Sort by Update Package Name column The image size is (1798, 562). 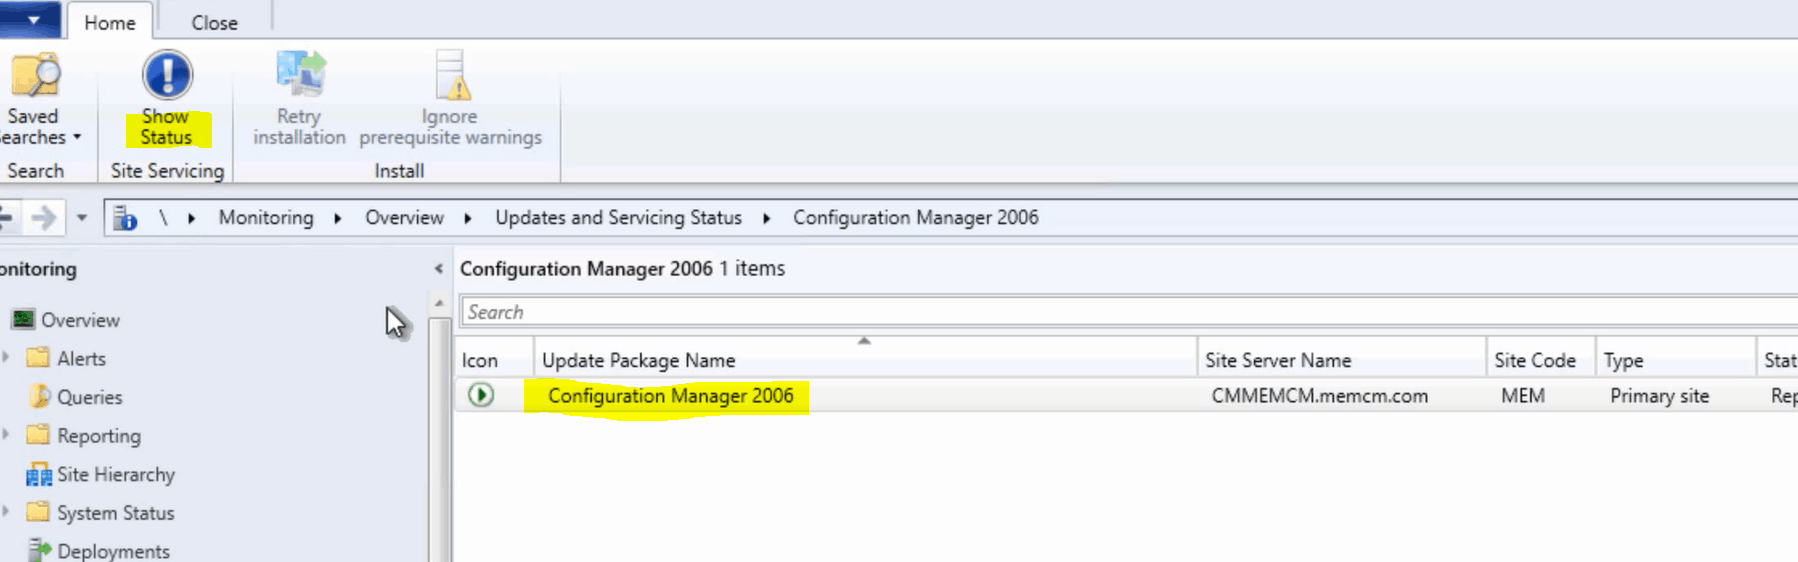coord(865,360)
